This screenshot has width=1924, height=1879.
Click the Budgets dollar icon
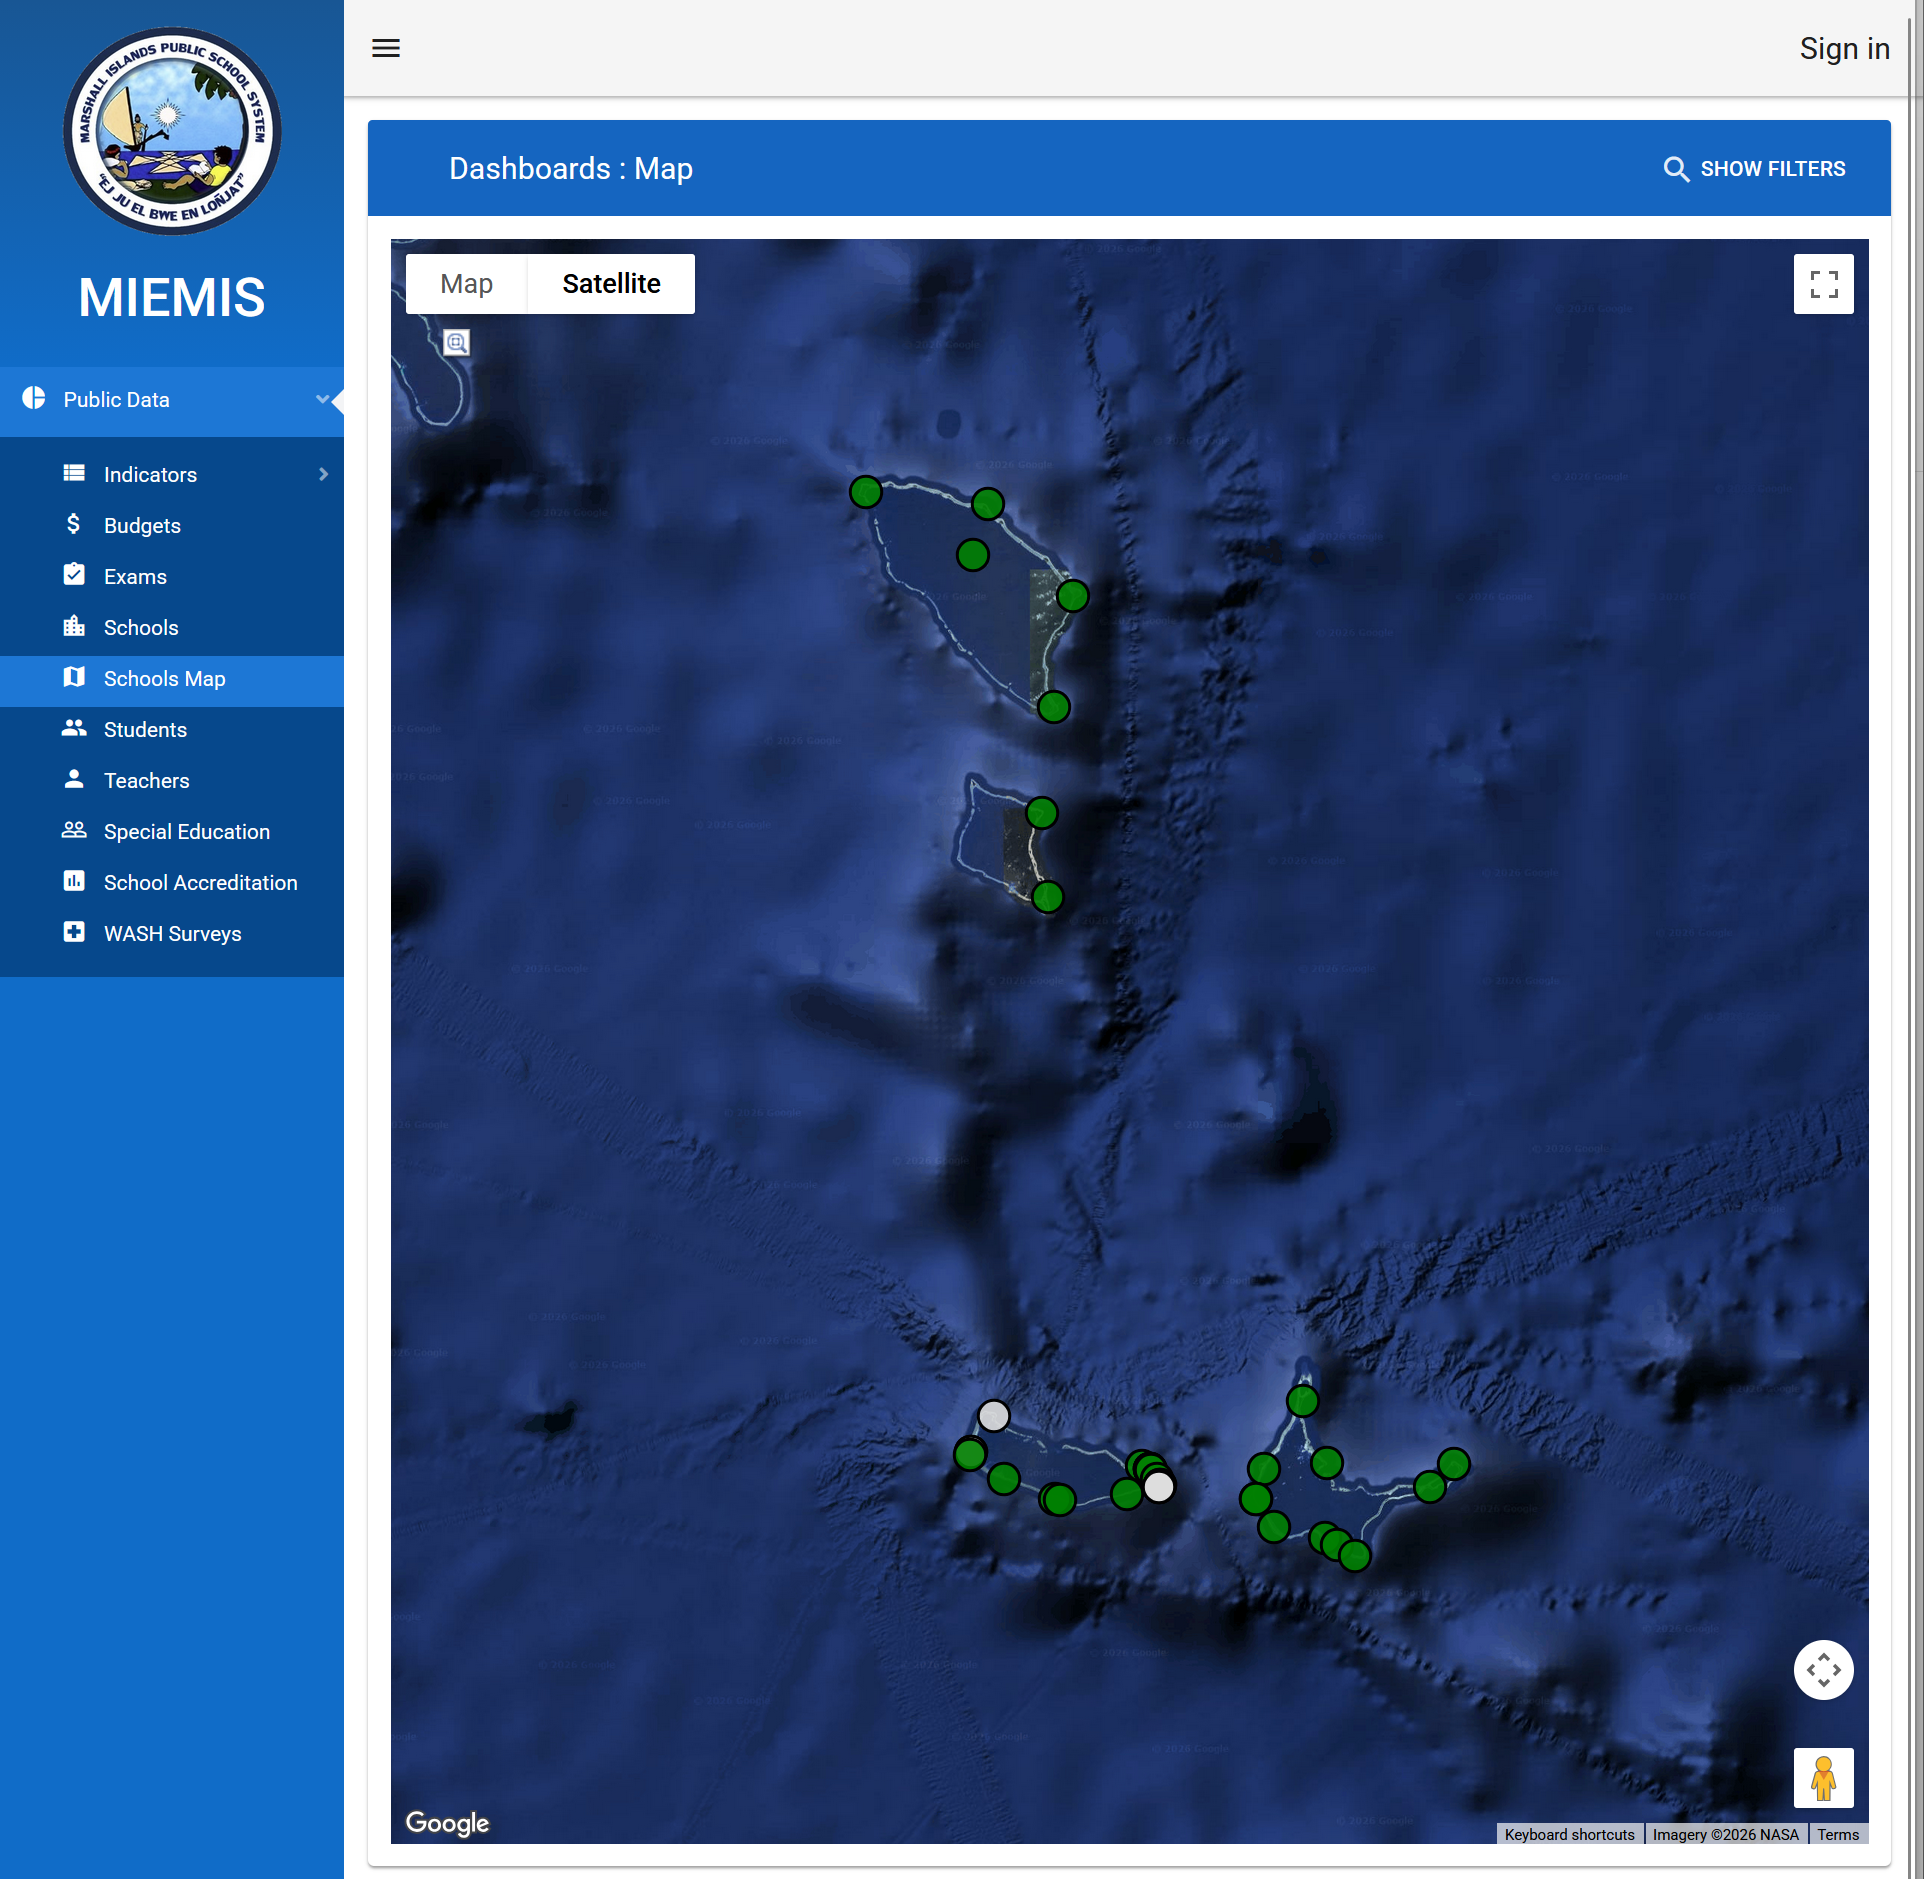(74, 525)
